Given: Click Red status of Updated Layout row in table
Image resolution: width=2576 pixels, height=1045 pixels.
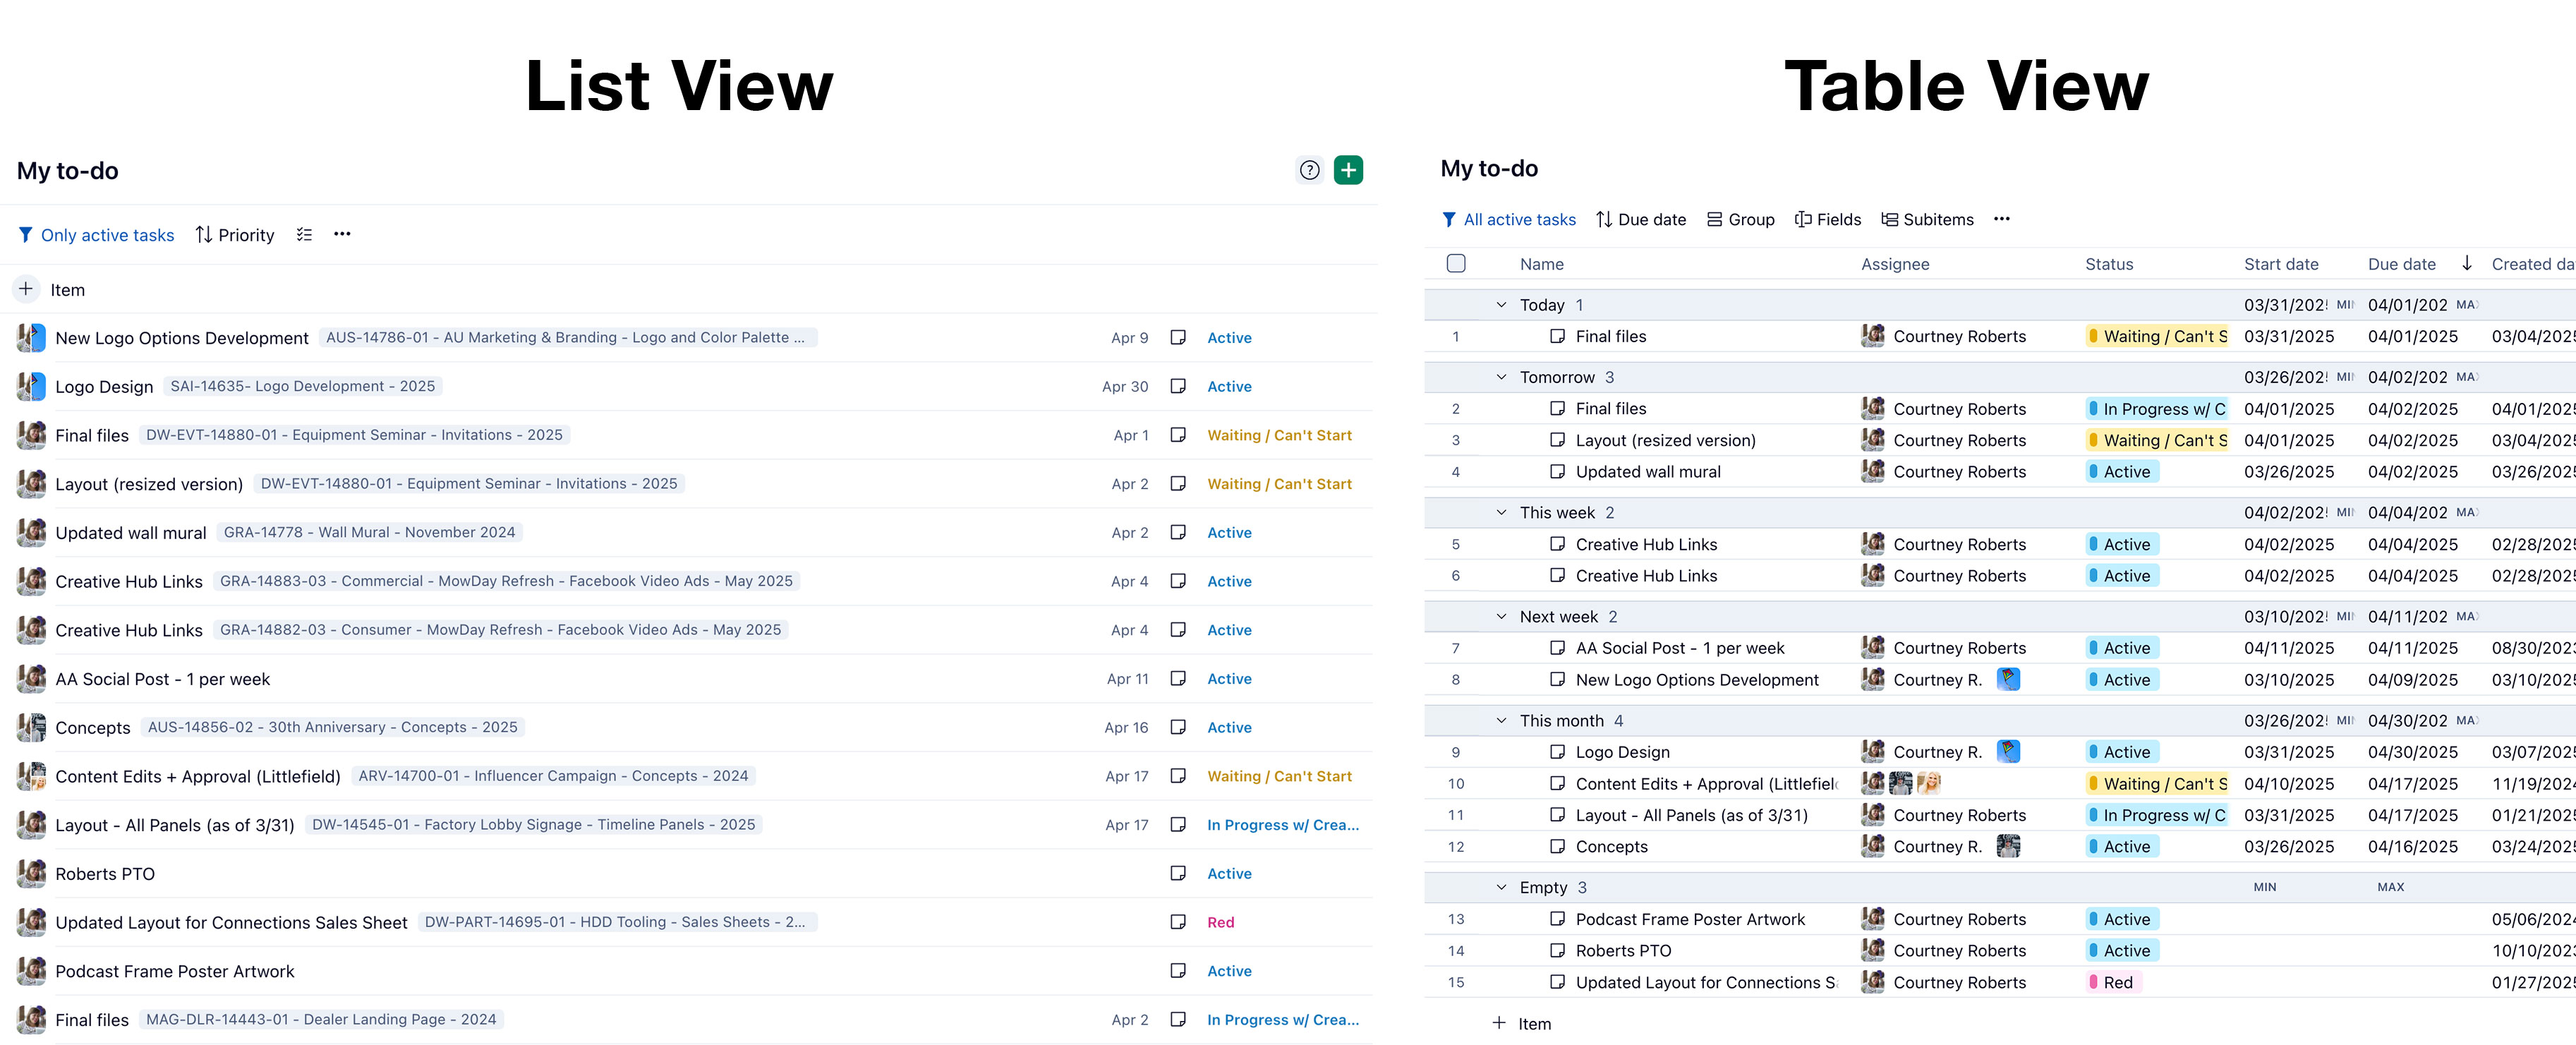Looking at the screenshot, I should 2116,982.
